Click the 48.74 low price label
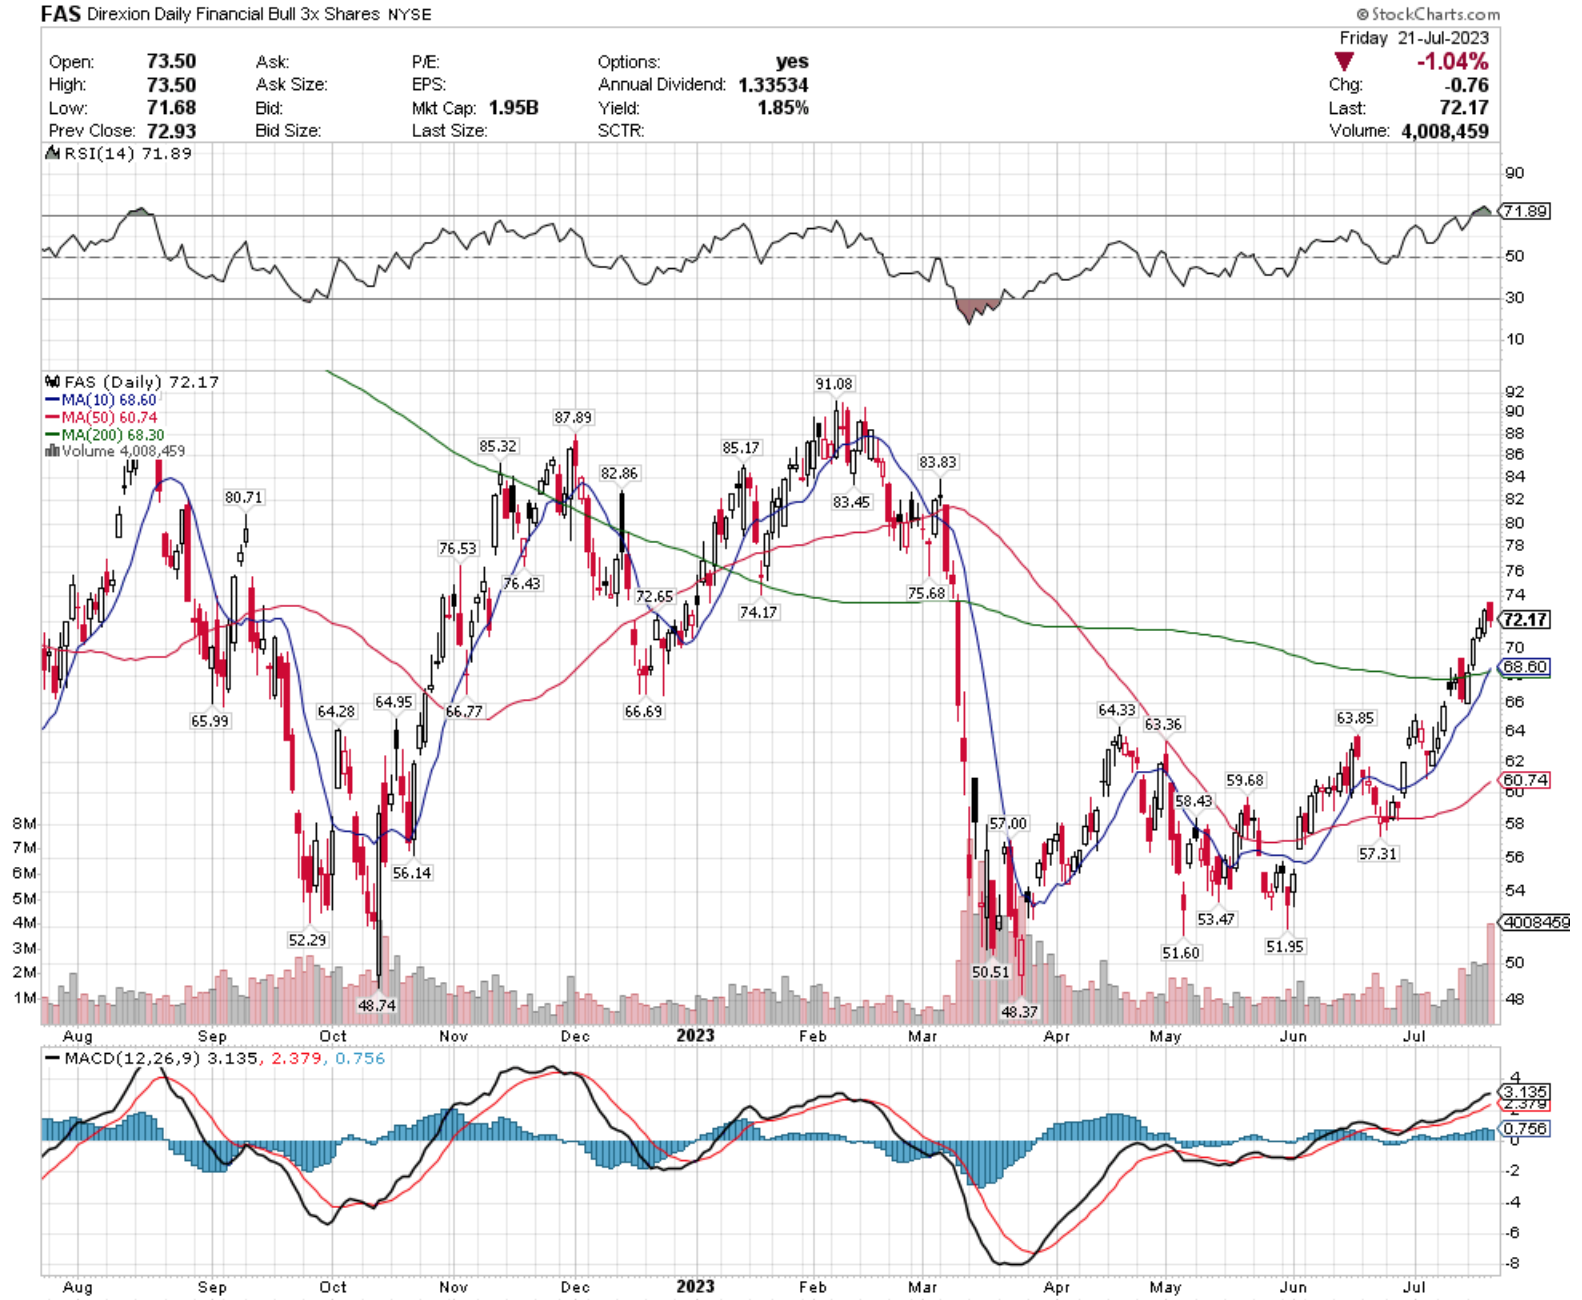The width and height of the screenshot is (1582, 1300). click(x=377, y=1005)
